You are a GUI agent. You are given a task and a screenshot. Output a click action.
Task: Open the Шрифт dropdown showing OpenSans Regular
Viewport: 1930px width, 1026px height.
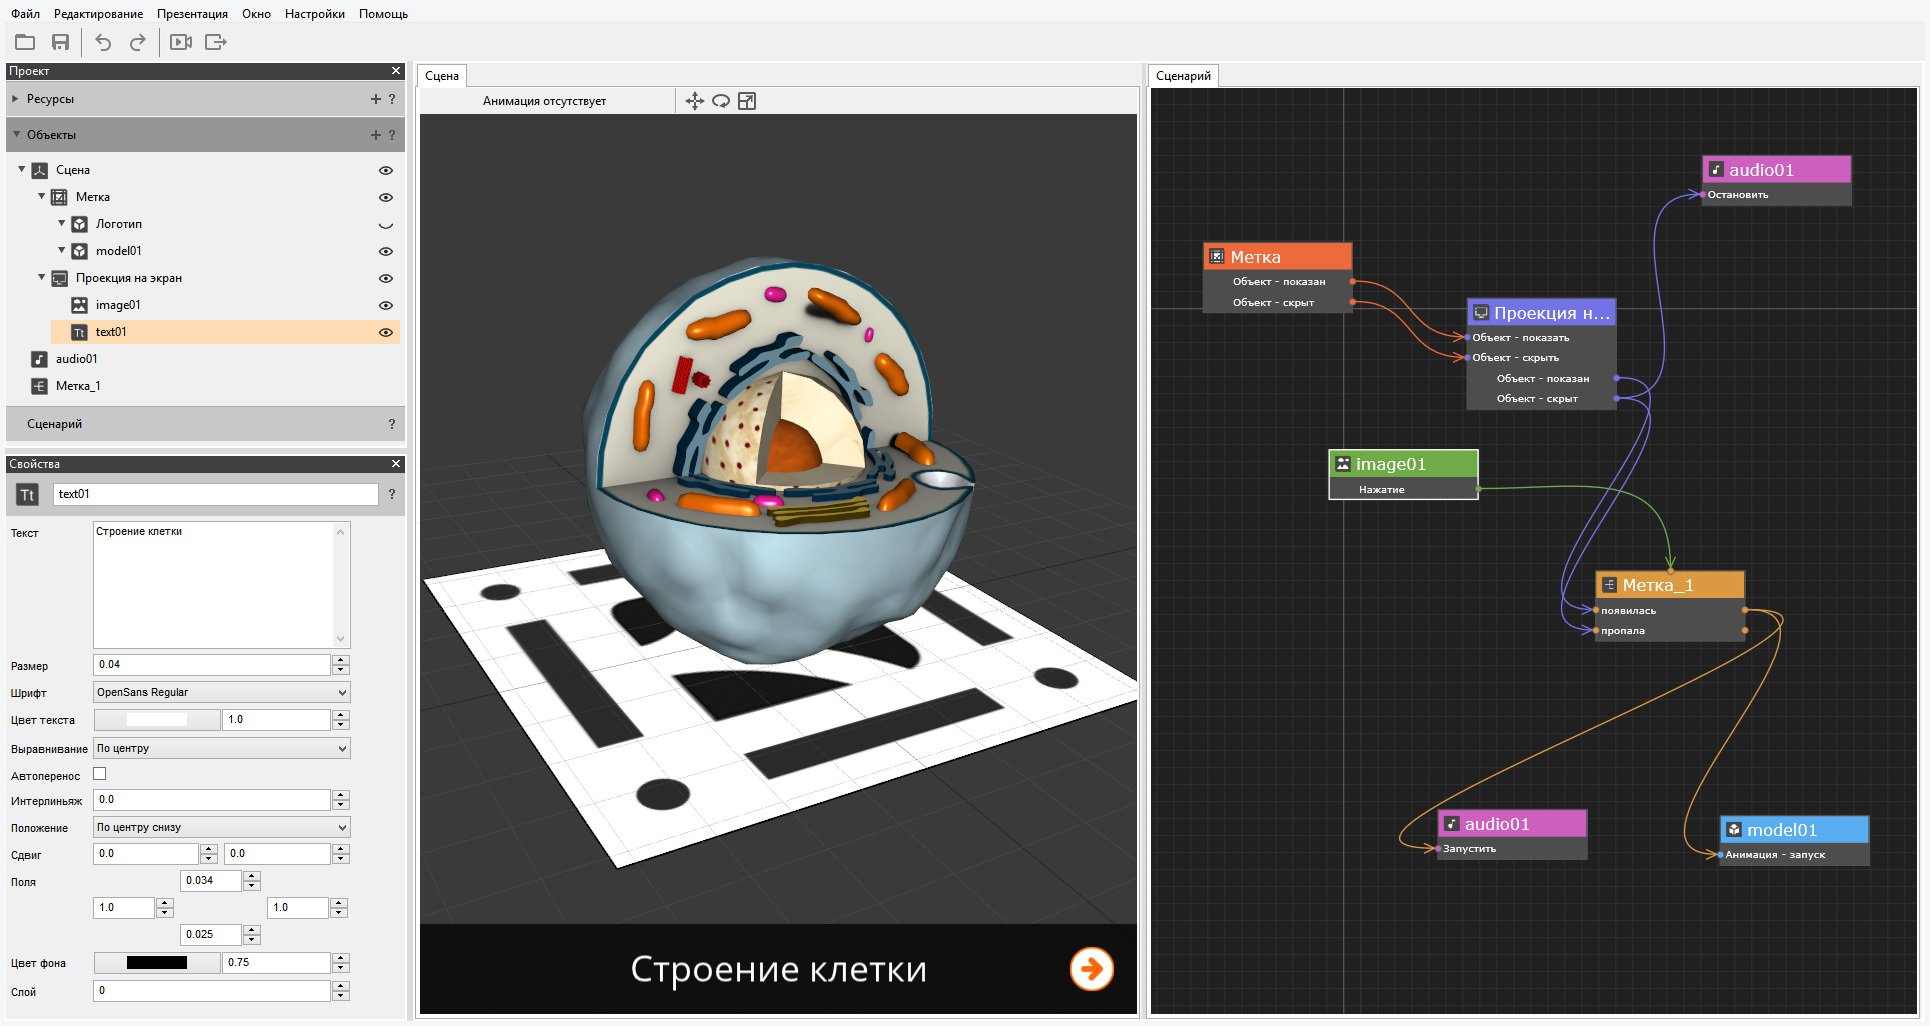tap(221, 692)
